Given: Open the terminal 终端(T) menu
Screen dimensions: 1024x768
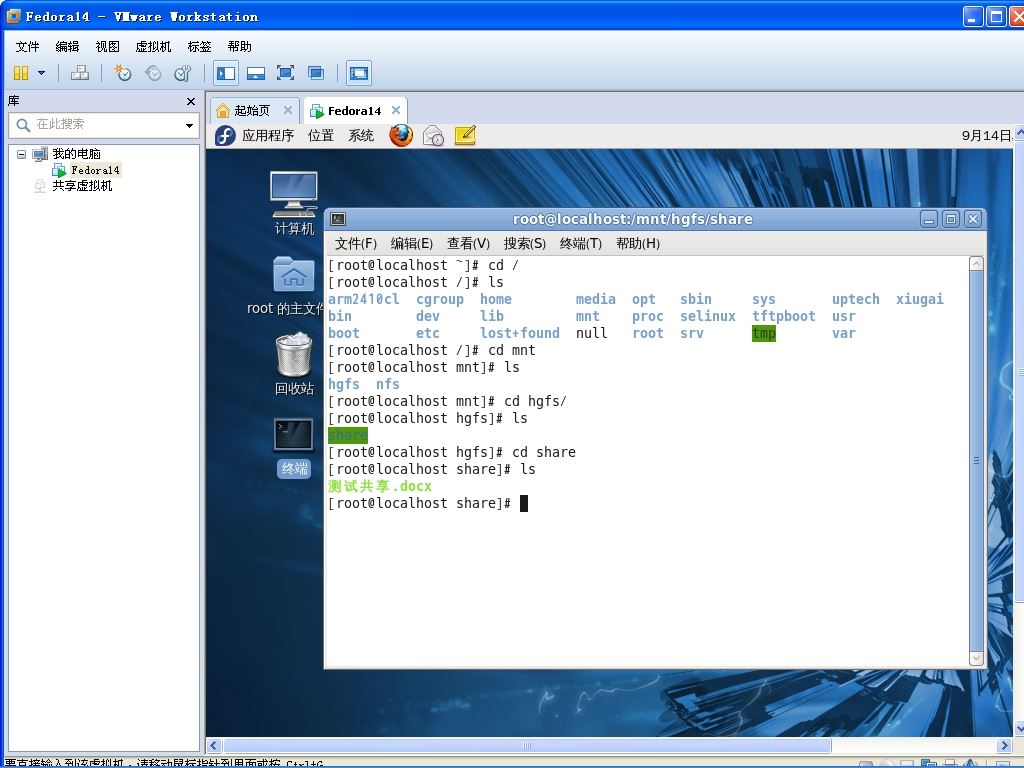Looking at the screenshot, I should 581,244.
